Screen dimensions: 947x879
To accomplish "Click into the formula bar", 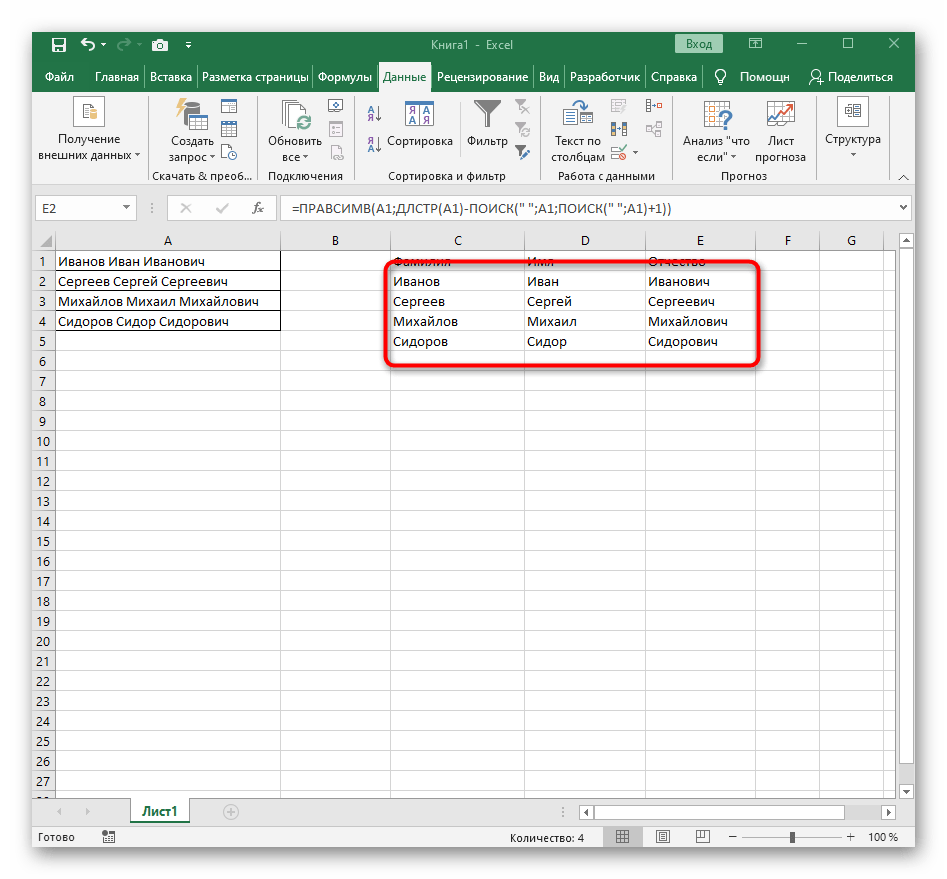I will pos(589,208).
